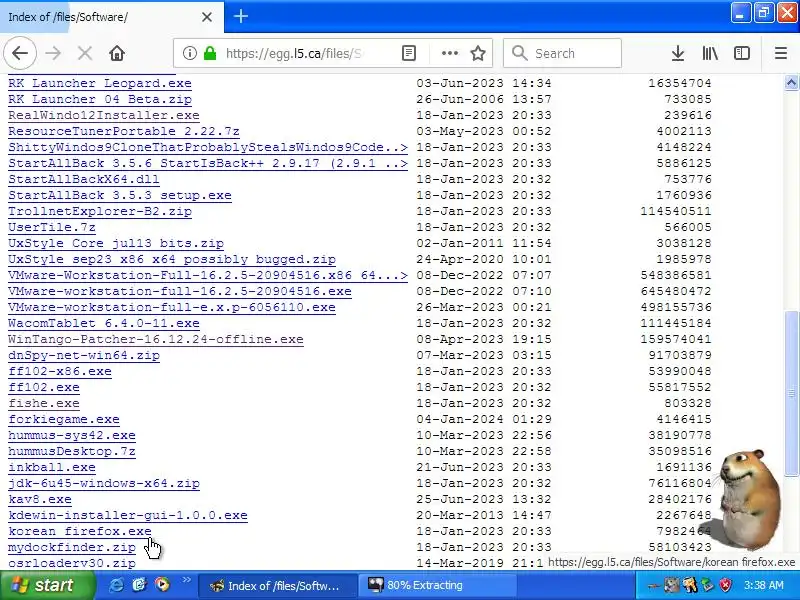
Task: Click the taskbar clock showing 3:38 AM
Action: [x=764, y=585]
